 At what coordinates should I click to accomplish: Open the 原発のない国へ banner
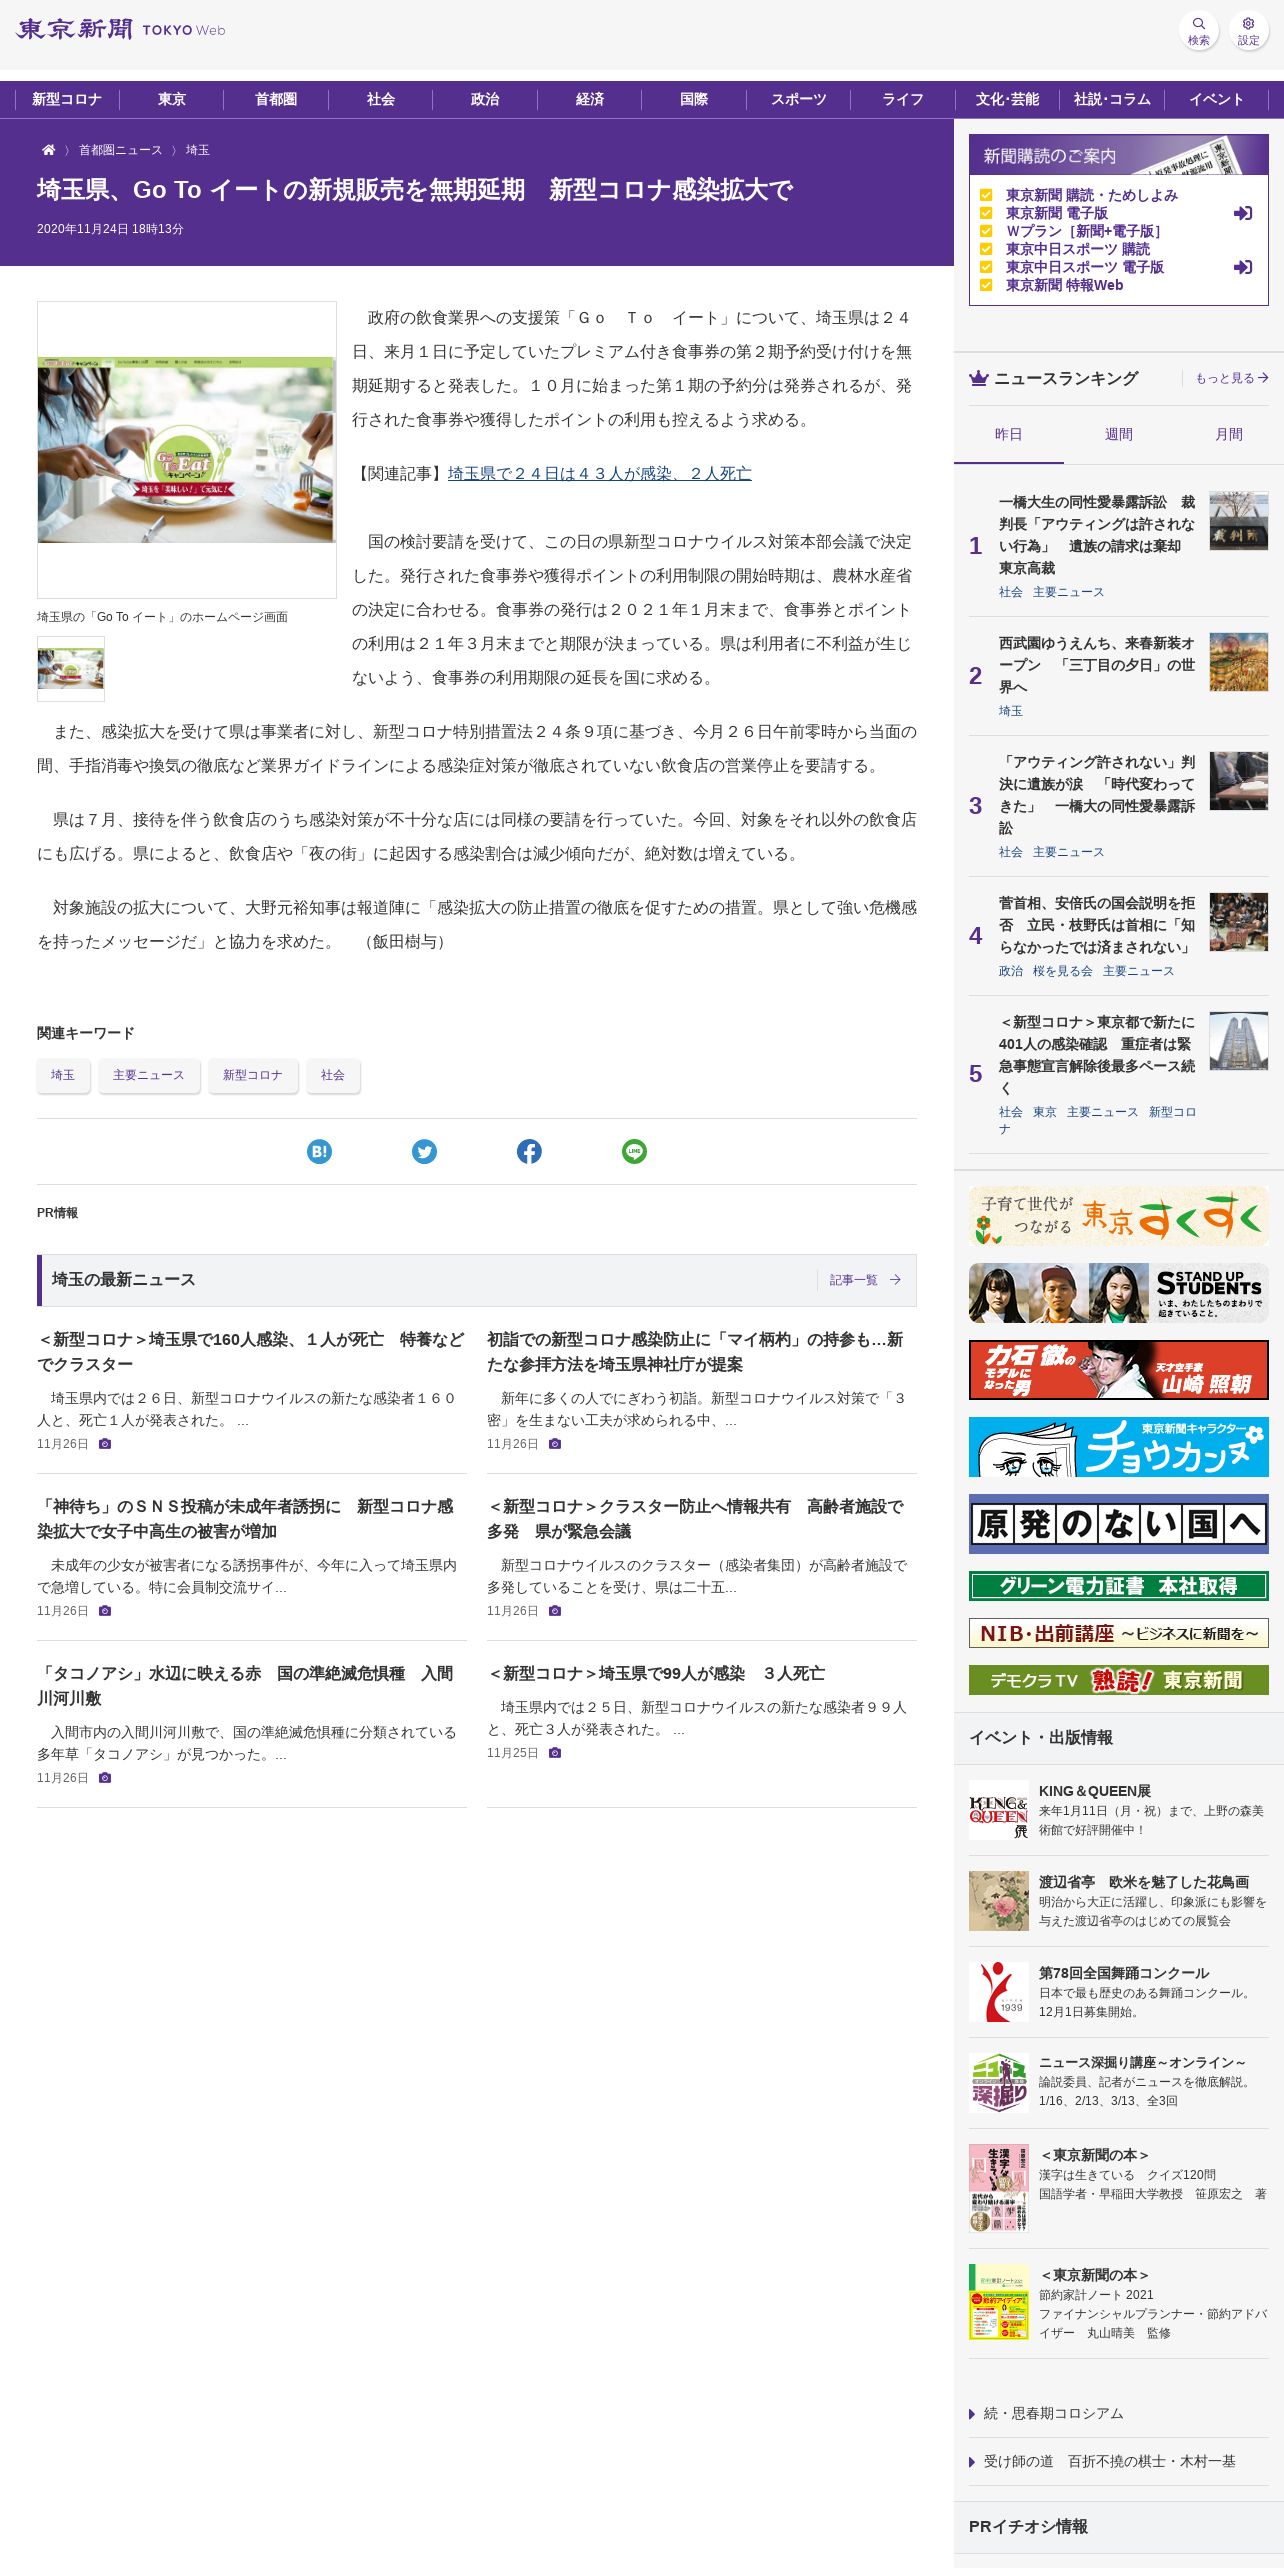pyautogui.click(x=1118, y=1524)
